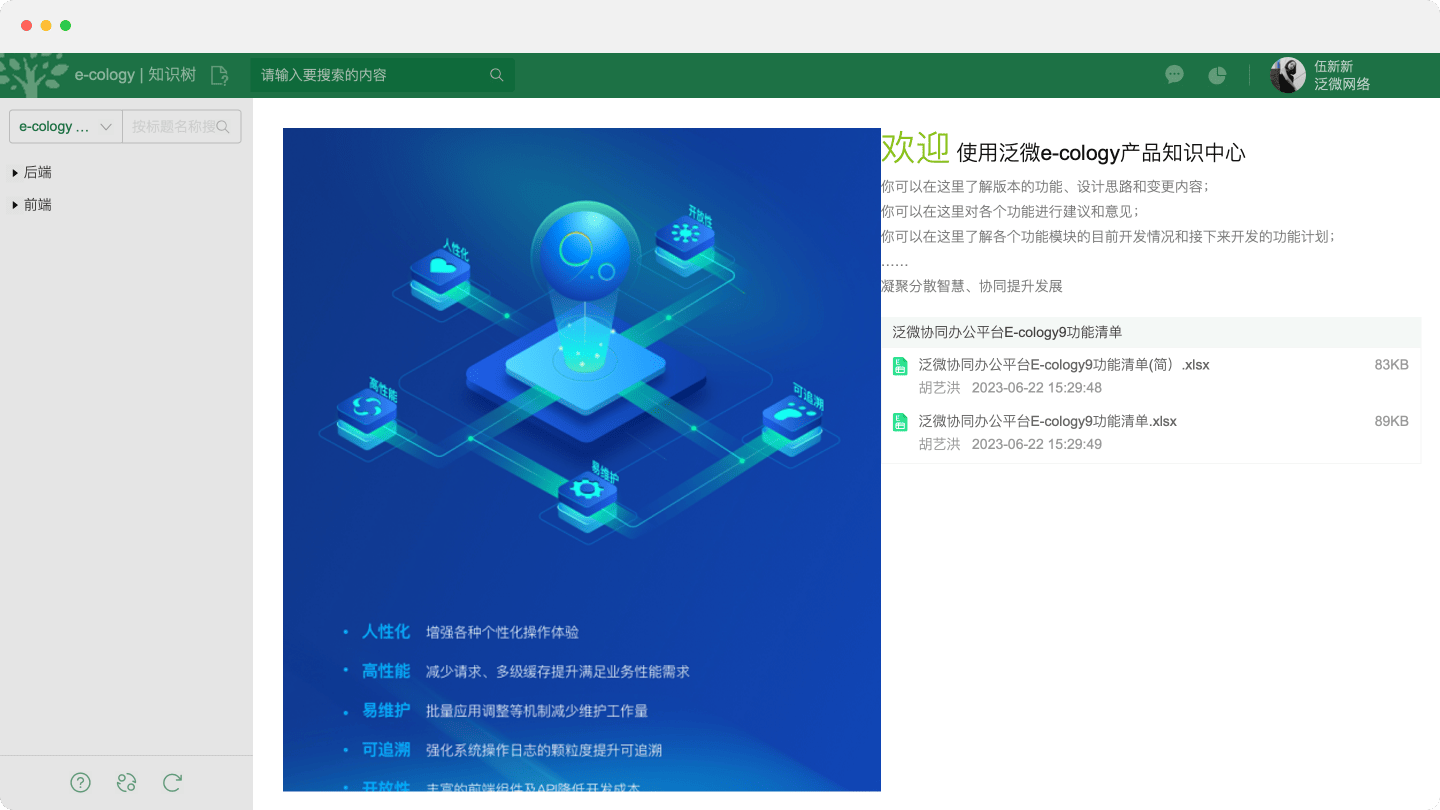1440x810 pixels.
Task: Click the 泛微网络 company label
Action: coord(1342,84)
